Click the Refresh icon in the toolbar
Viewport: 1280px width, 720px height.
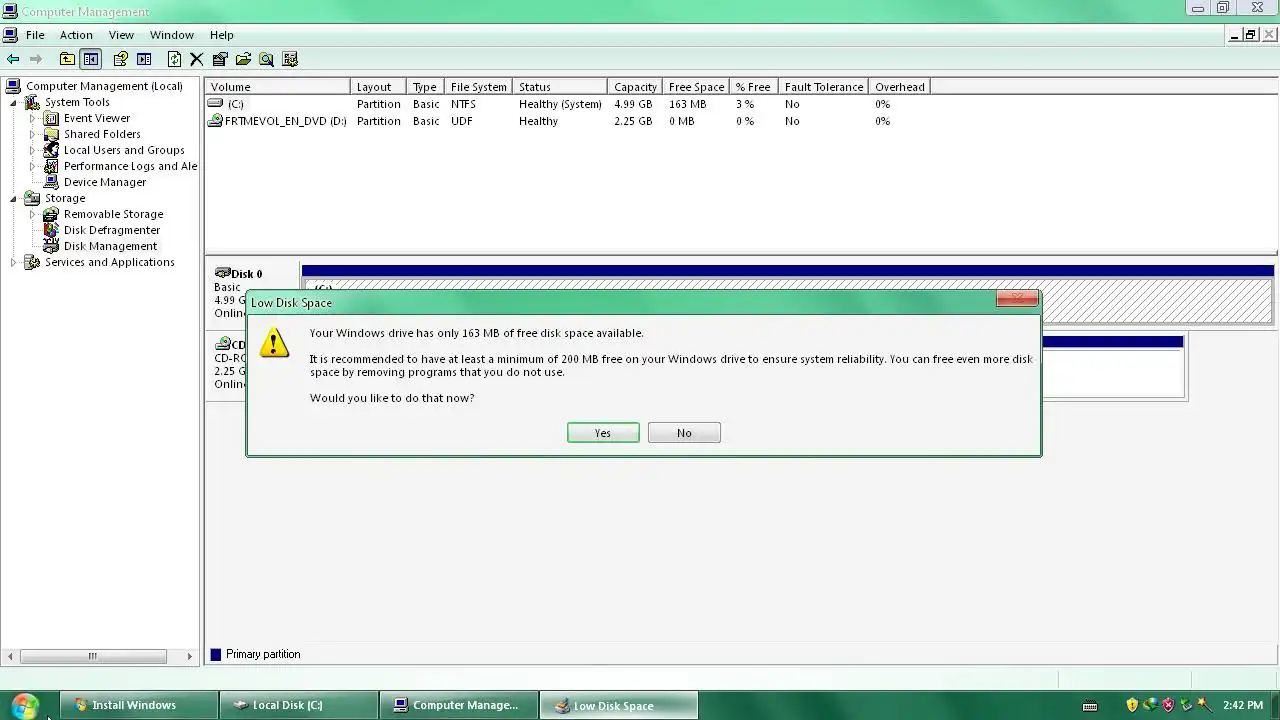174,60
